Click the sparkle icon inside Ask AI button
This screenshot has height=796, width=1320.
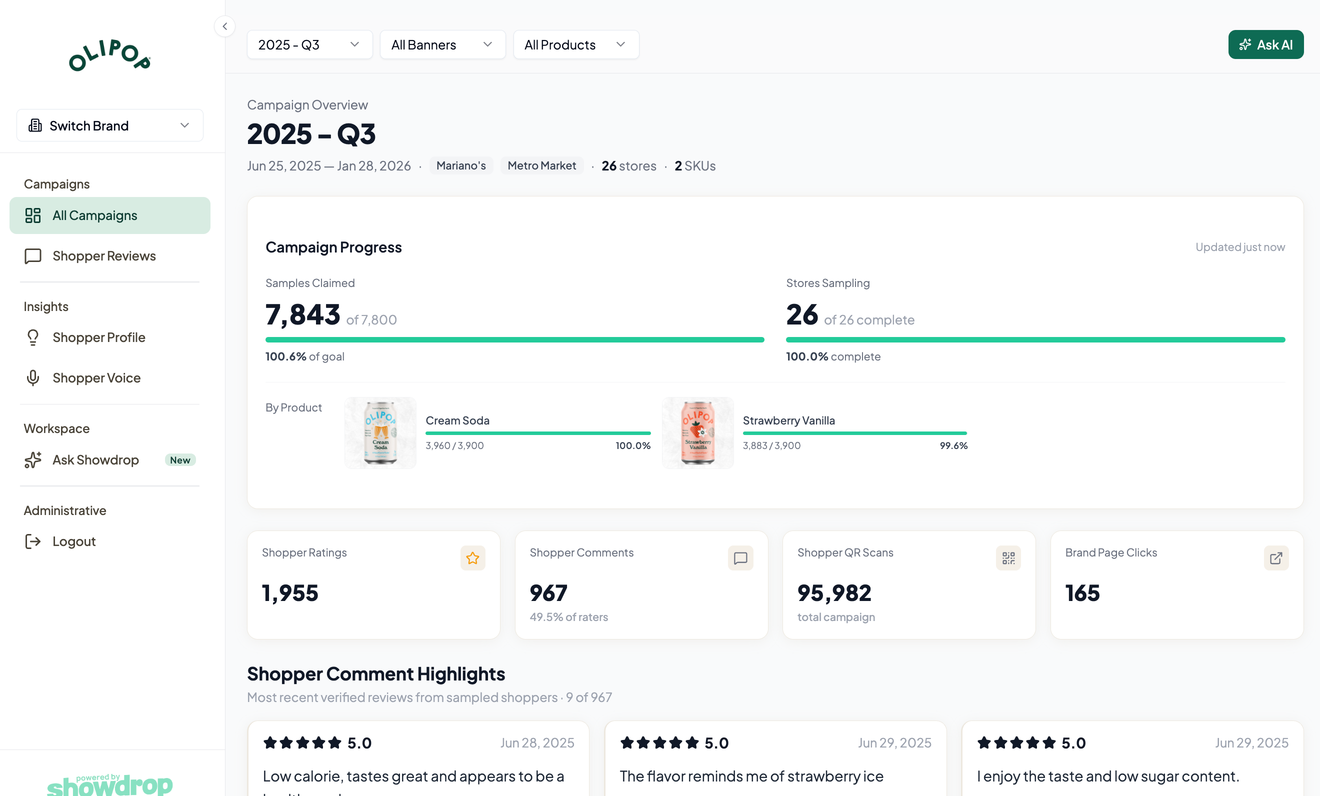point(1245,45)
